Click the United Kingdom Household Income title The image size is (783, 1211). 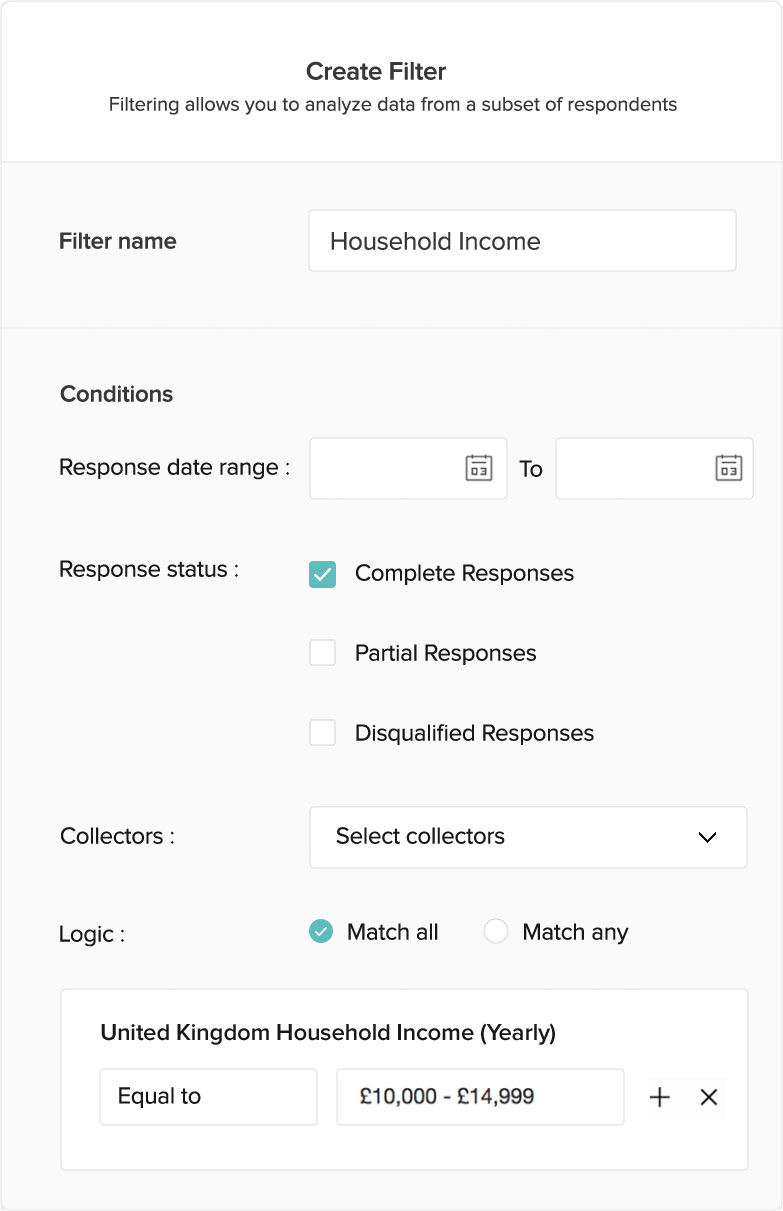point(328,1032)
